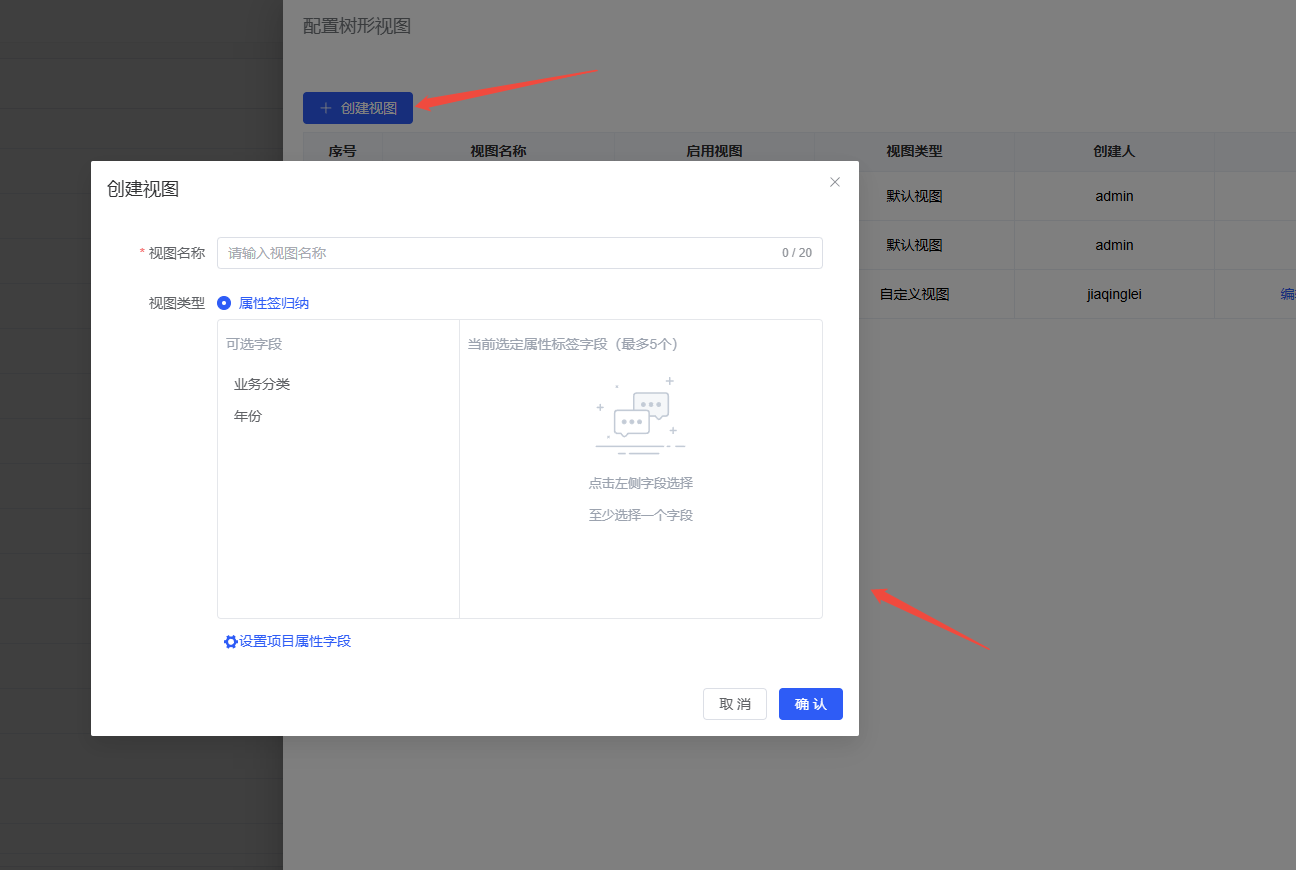Click the plus icon on 创建视图 button
This screenshot has width=1296, height=870.
[x=325, y=108]
